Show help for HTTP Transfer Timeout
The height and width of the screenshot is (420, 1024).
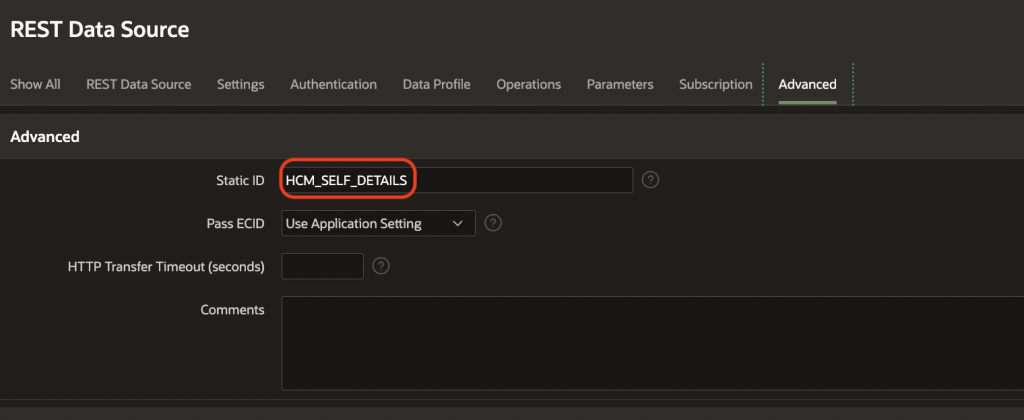point(380,266)
